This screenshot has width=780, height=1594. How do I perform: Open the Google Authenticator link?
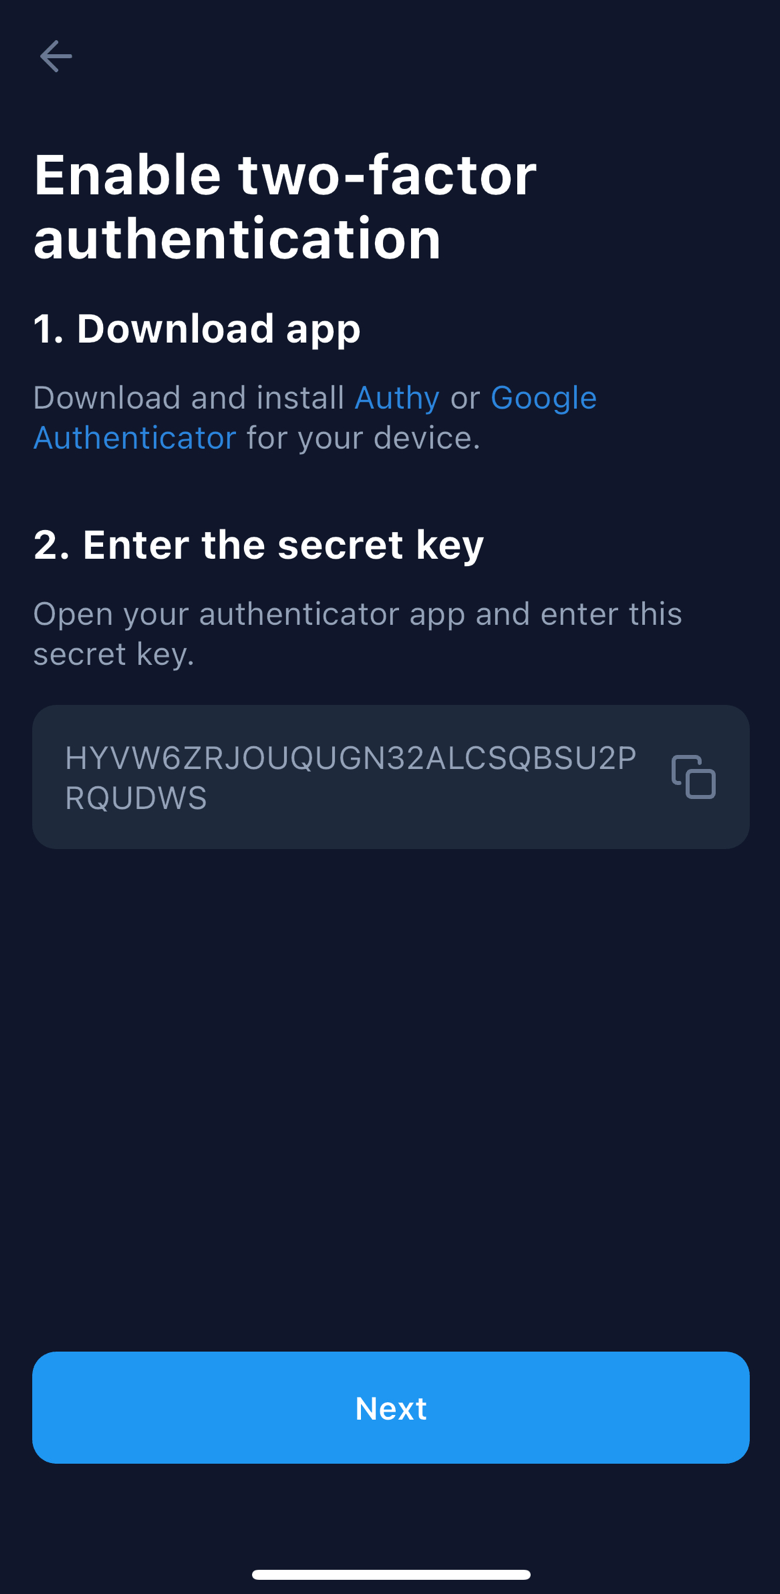click(315, 418)
